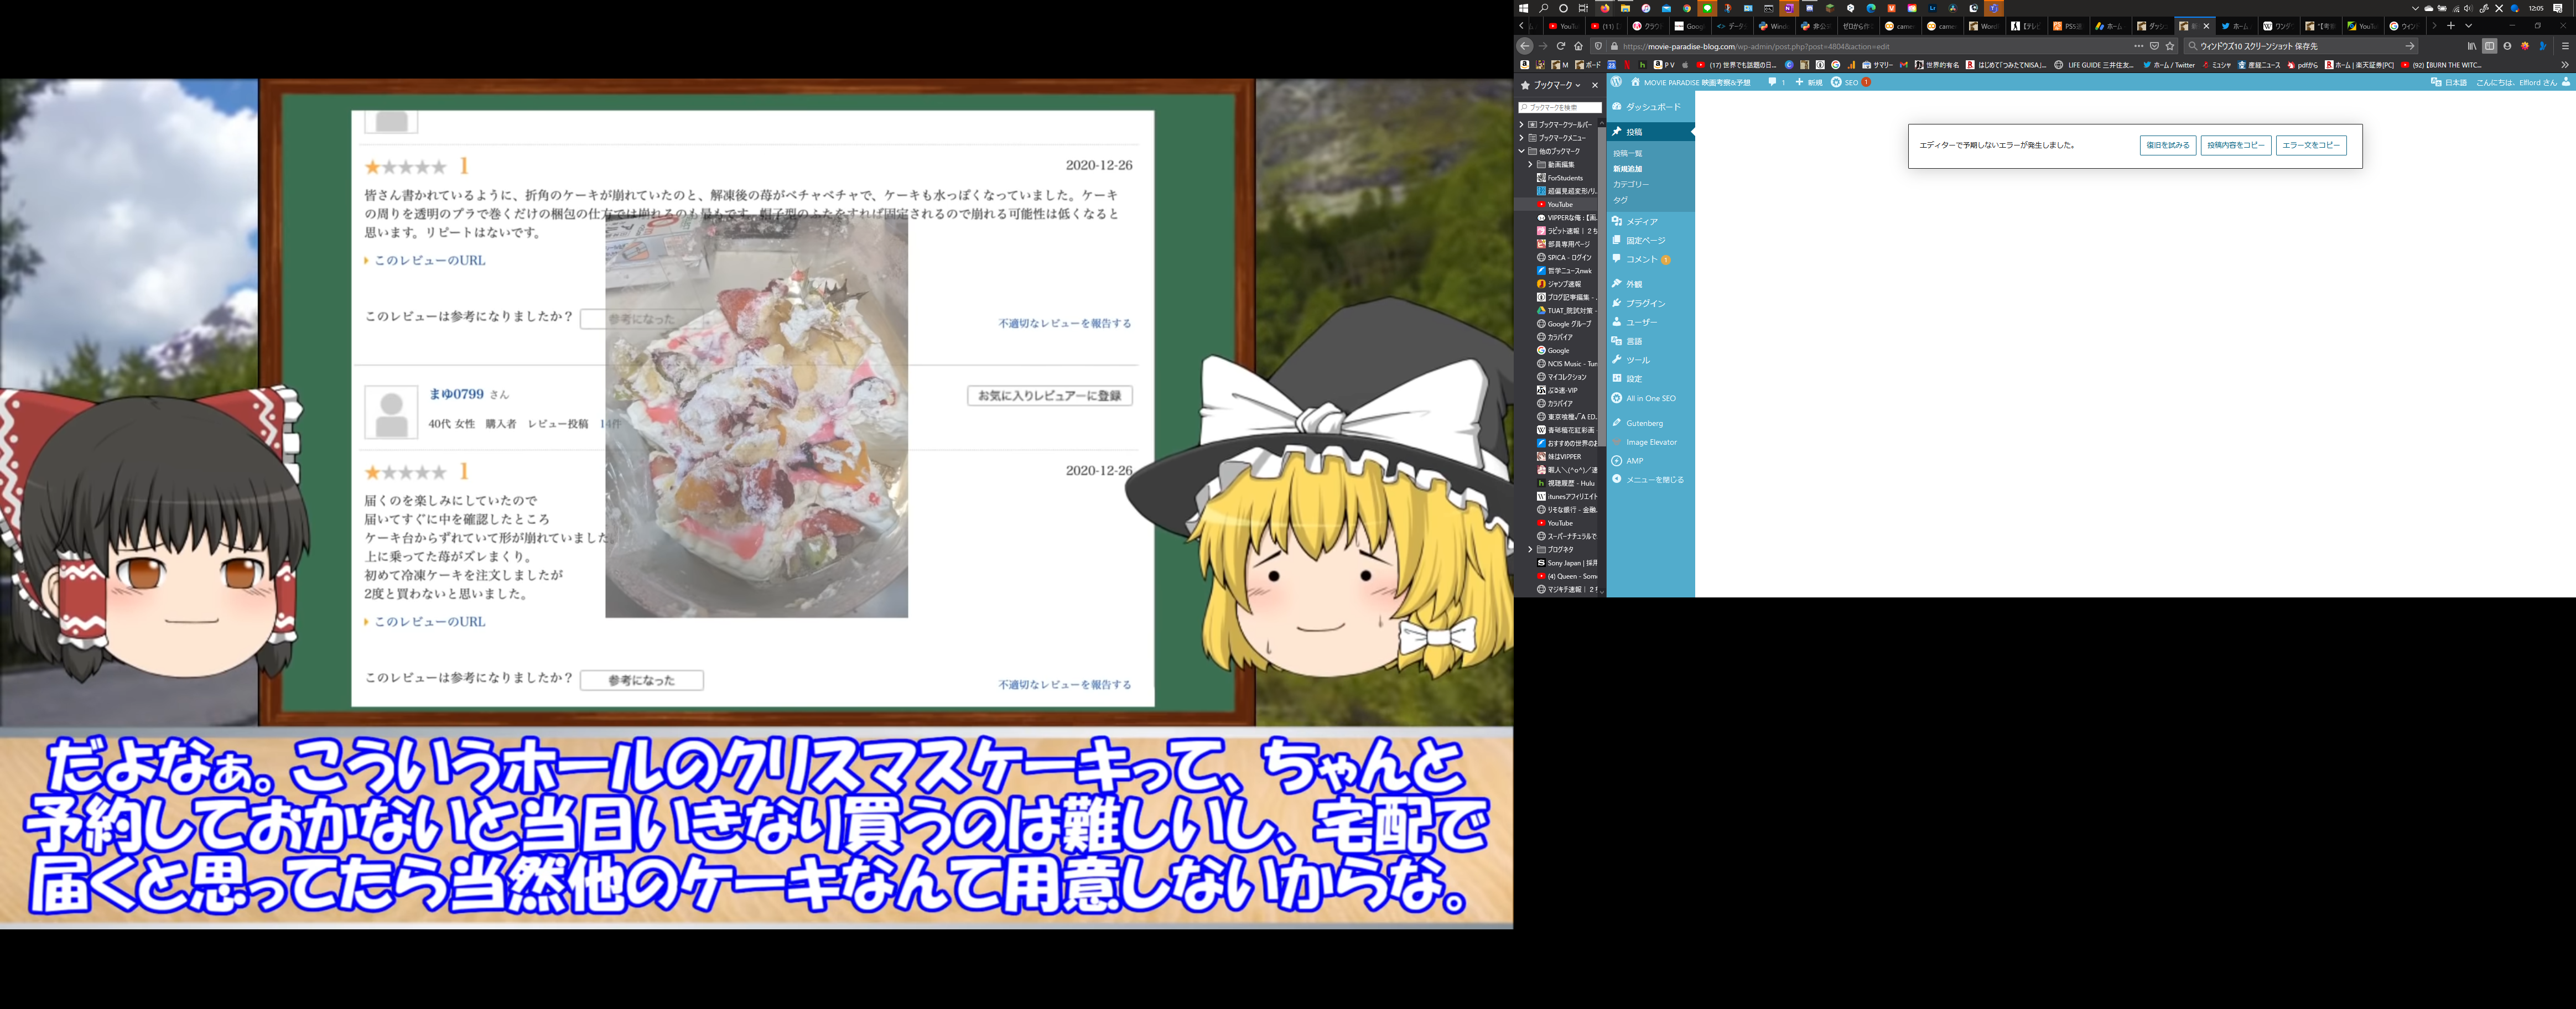Open comments bubble in WordPress admin bar
The height and width of the screenshot is (1009, 2576).
point(1776,82)
